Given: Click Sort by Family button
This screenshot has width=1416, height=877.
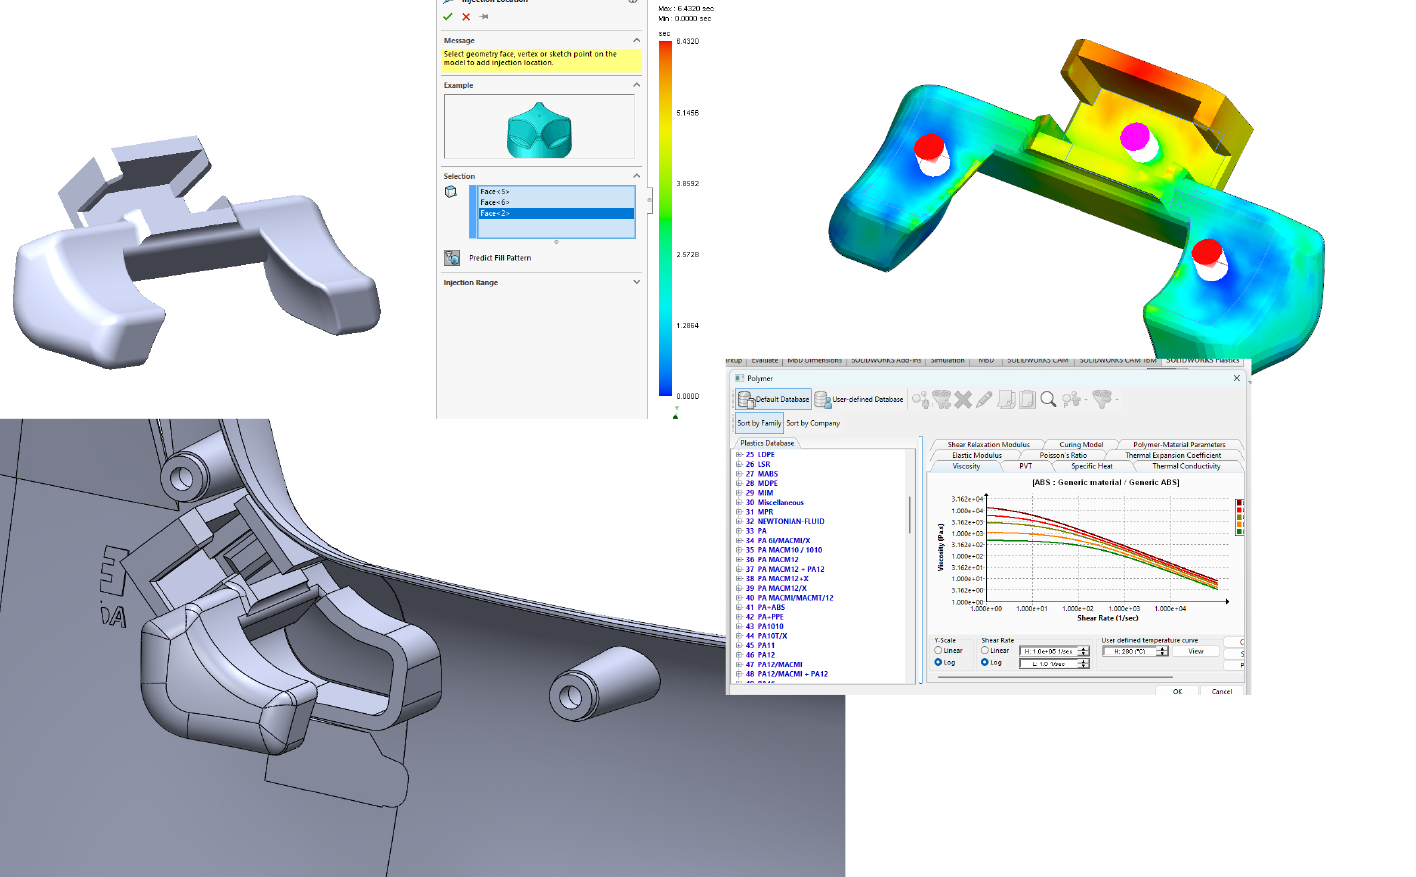Looking at the screenshot, I should [x=759, y=423].
